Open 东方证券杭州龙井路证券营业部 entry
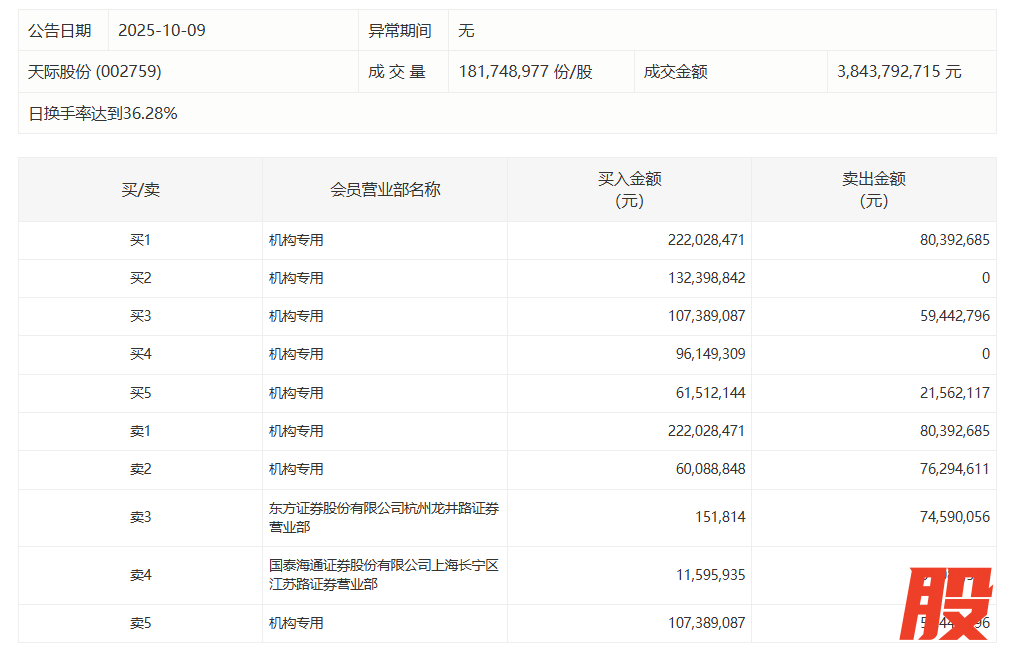The height and width of the screenshot is (659, 1013). 384,518
